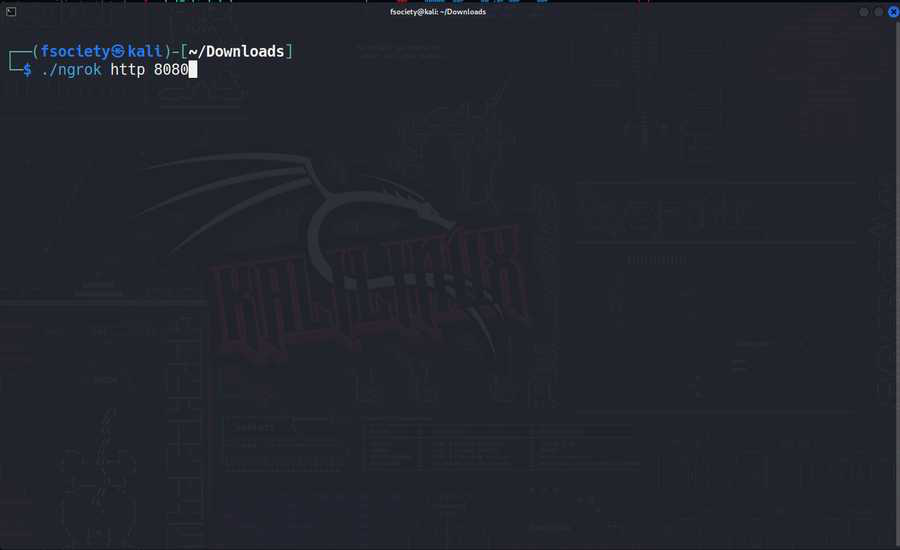Click the block cursor after 8080
The image size is (900, 550).
click(x=193, y=69)
